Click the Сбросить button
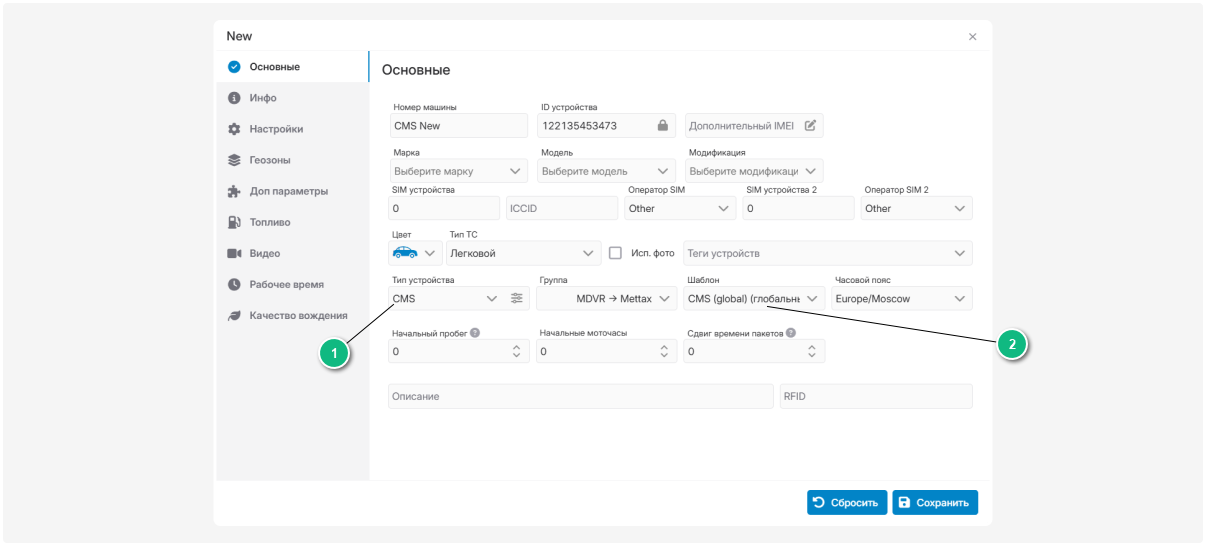The width and height of the screenshot is (1206, 546). [847, 502]
